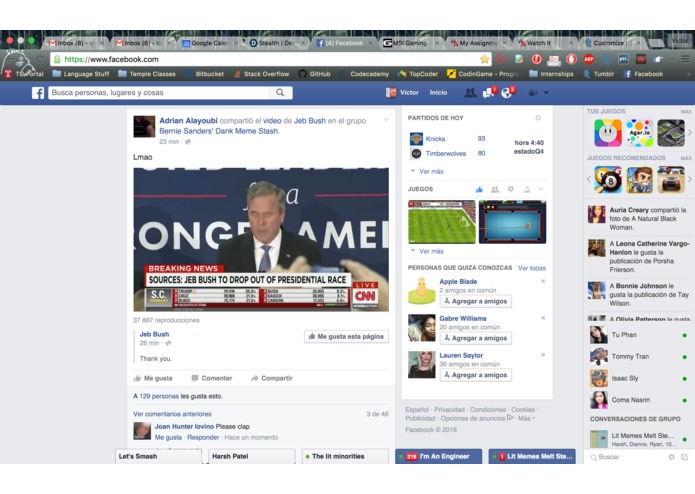This screenshot has height=494, width=695.
Task: Open chat with Tu Phan
Action: [638, 335]
